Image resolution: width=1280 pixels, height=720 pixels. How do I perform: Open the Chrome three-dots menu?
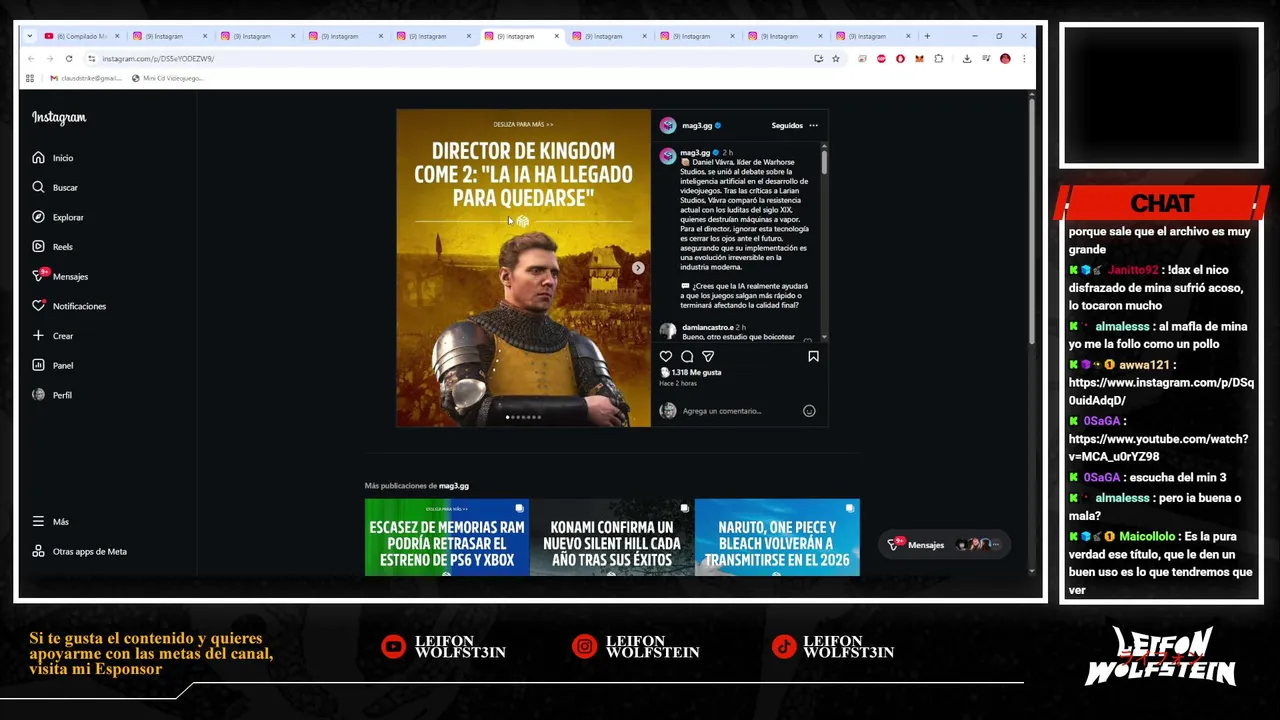1024,59
